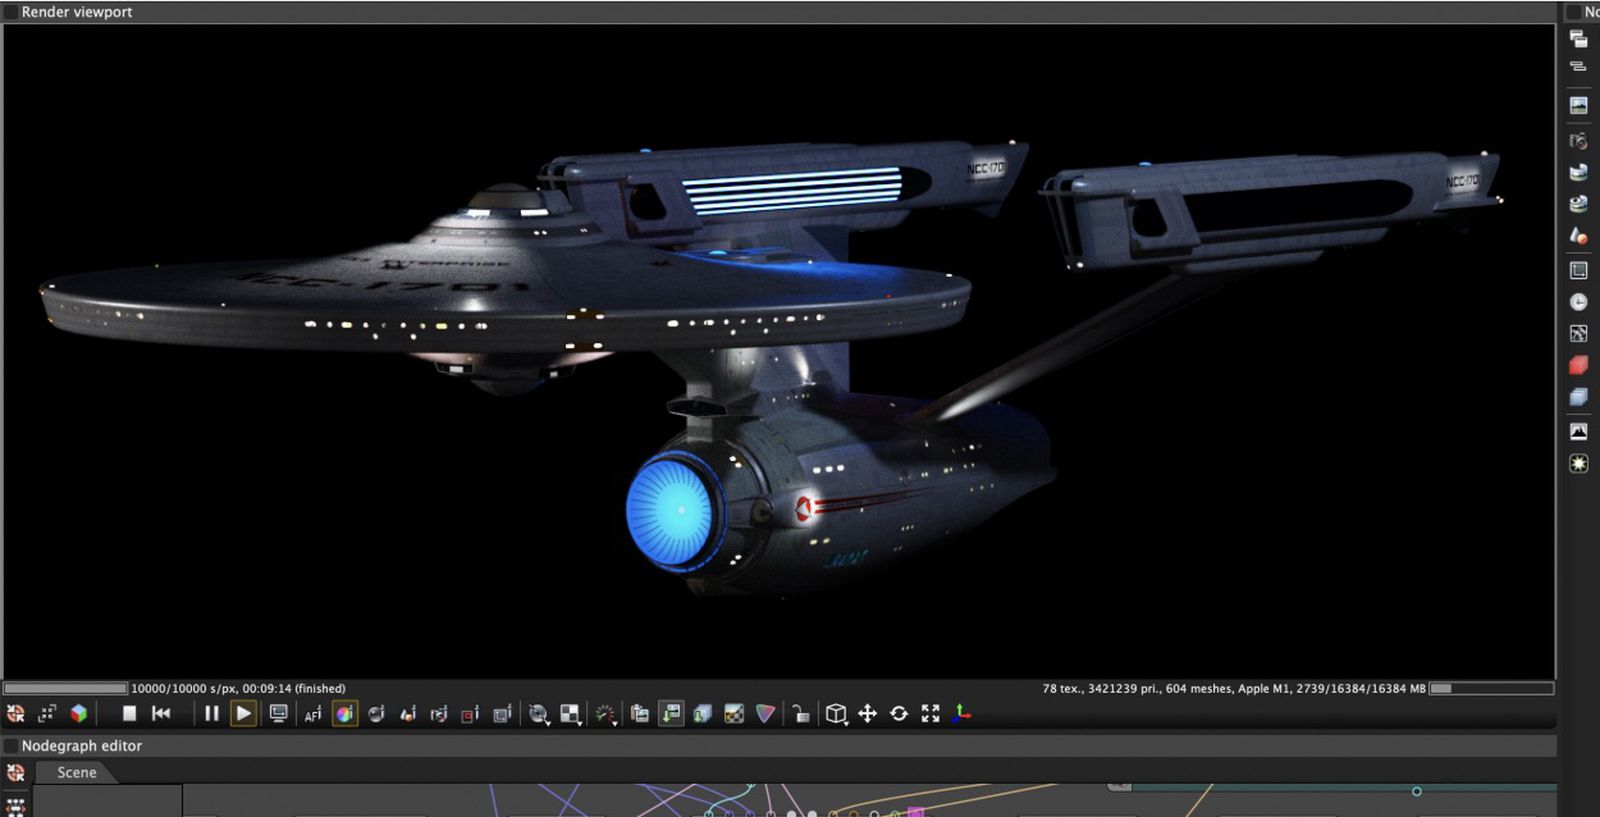
Task: Open the cube object control dropdown
Action: click(837, 714)
